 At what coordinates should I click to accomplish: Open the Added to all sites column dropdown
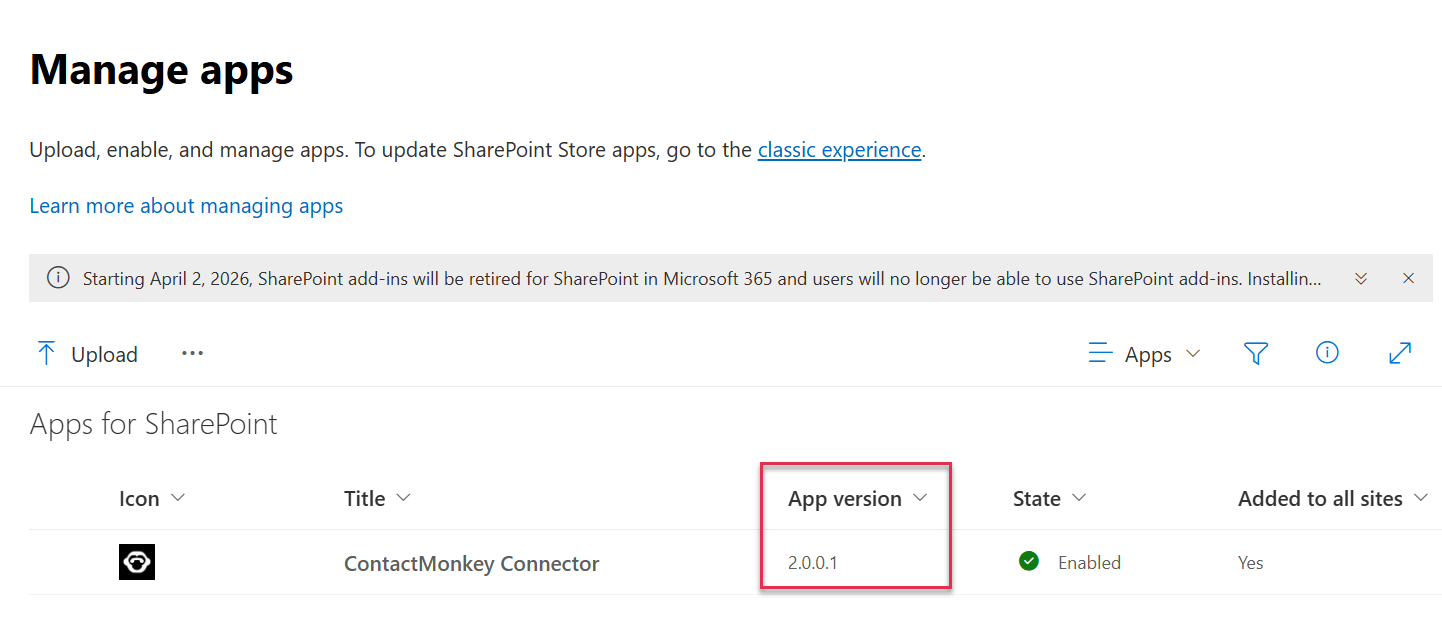click(x=1333, y=498)
